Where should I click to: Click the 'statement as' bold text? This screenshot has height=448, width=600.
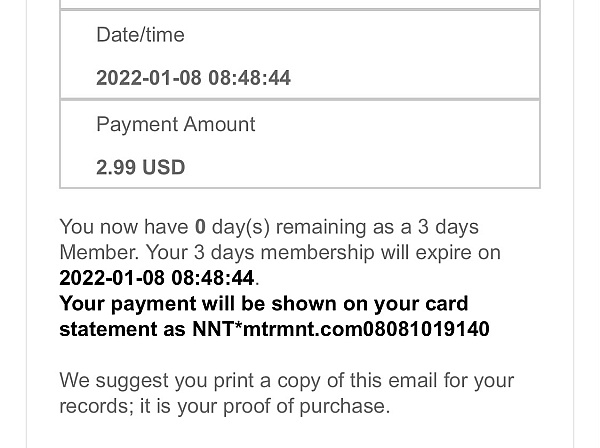pos(122,329)
